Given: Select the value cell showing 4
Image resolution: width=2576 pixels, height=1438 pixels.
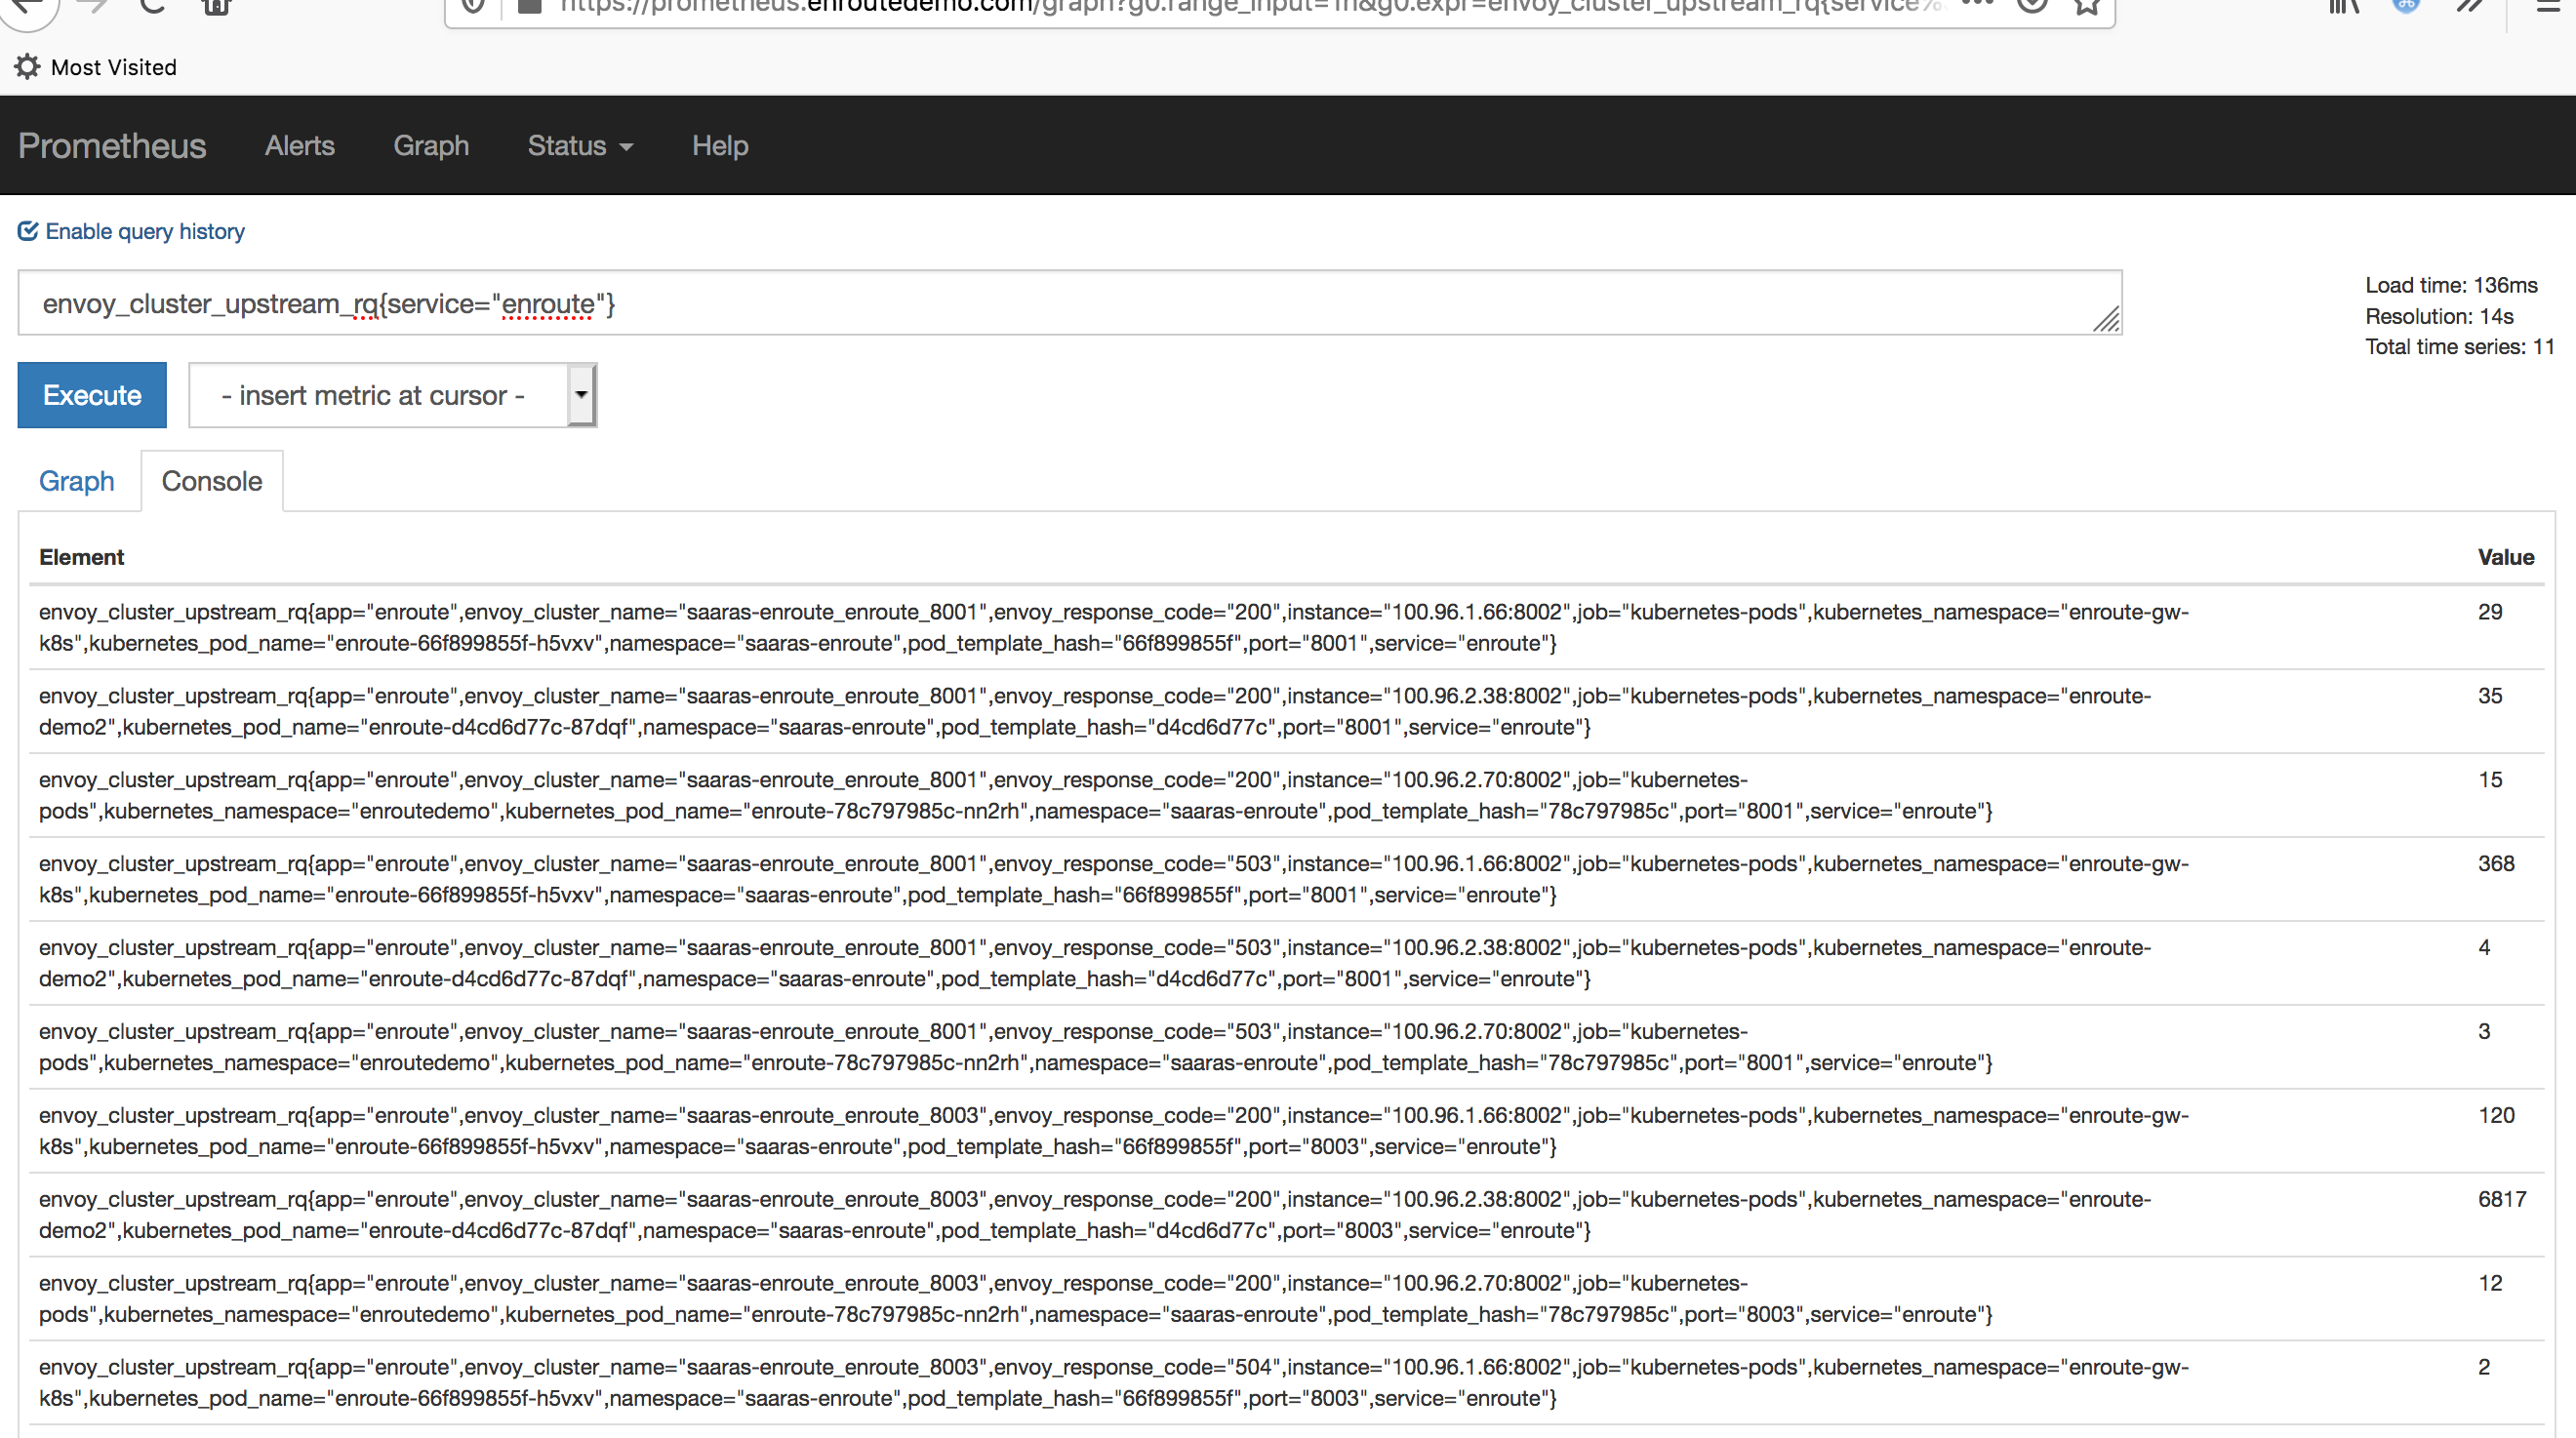Looking at the screenshot, I should [x=2484, y=948].
